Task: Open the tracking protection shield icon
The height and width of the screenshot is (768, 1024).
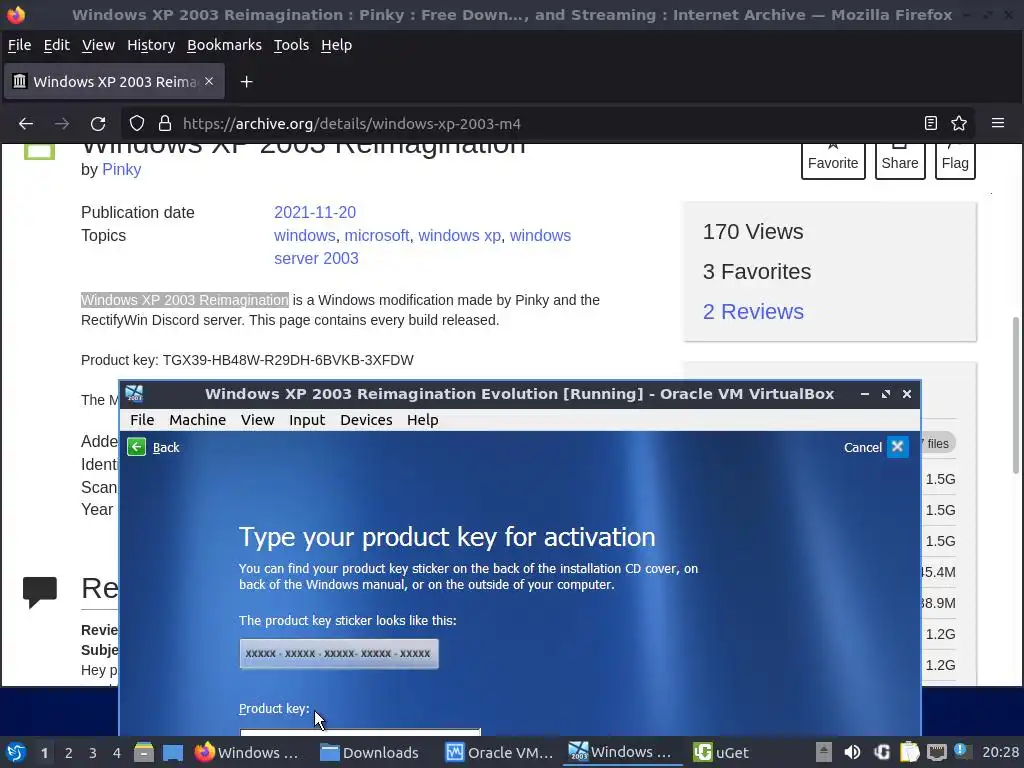Action: click(136, 123)
